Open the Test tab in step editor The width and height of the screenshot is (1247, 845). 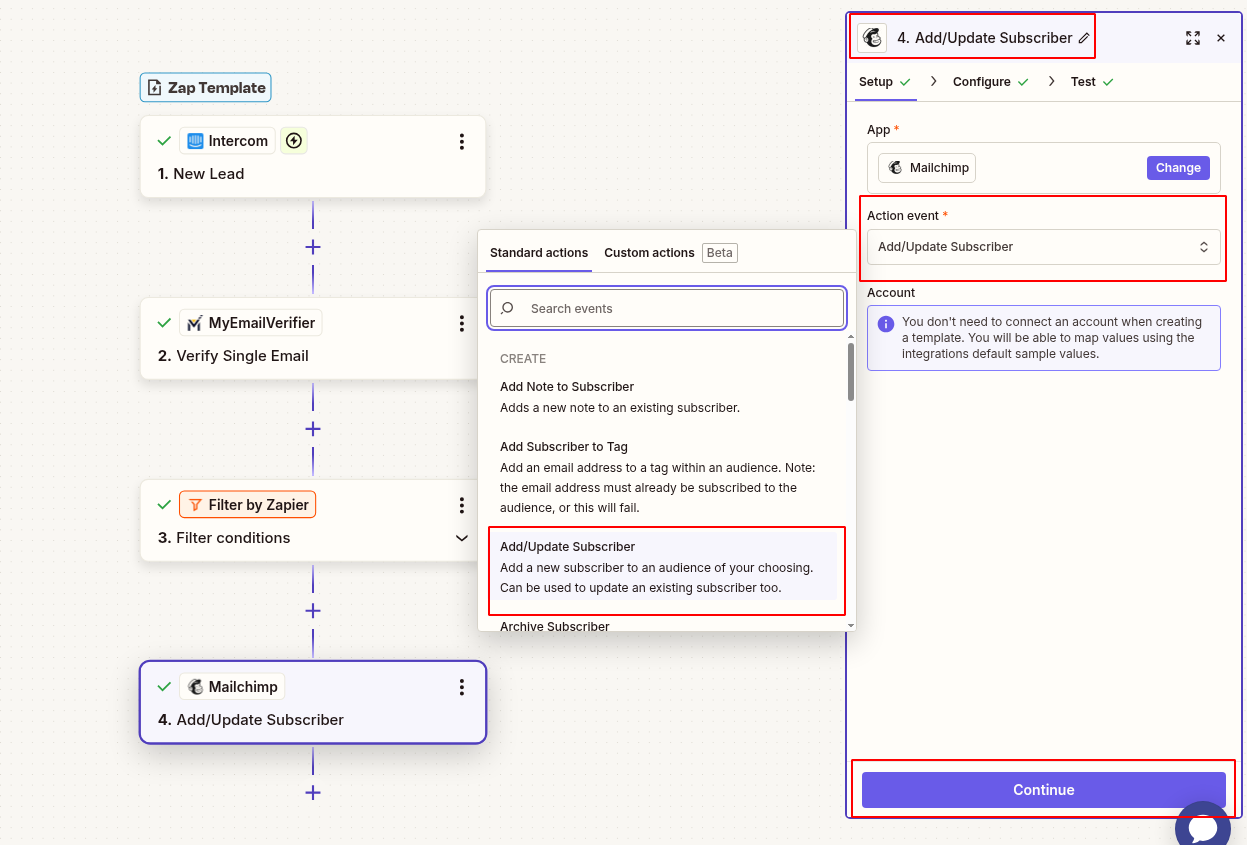1083,82
